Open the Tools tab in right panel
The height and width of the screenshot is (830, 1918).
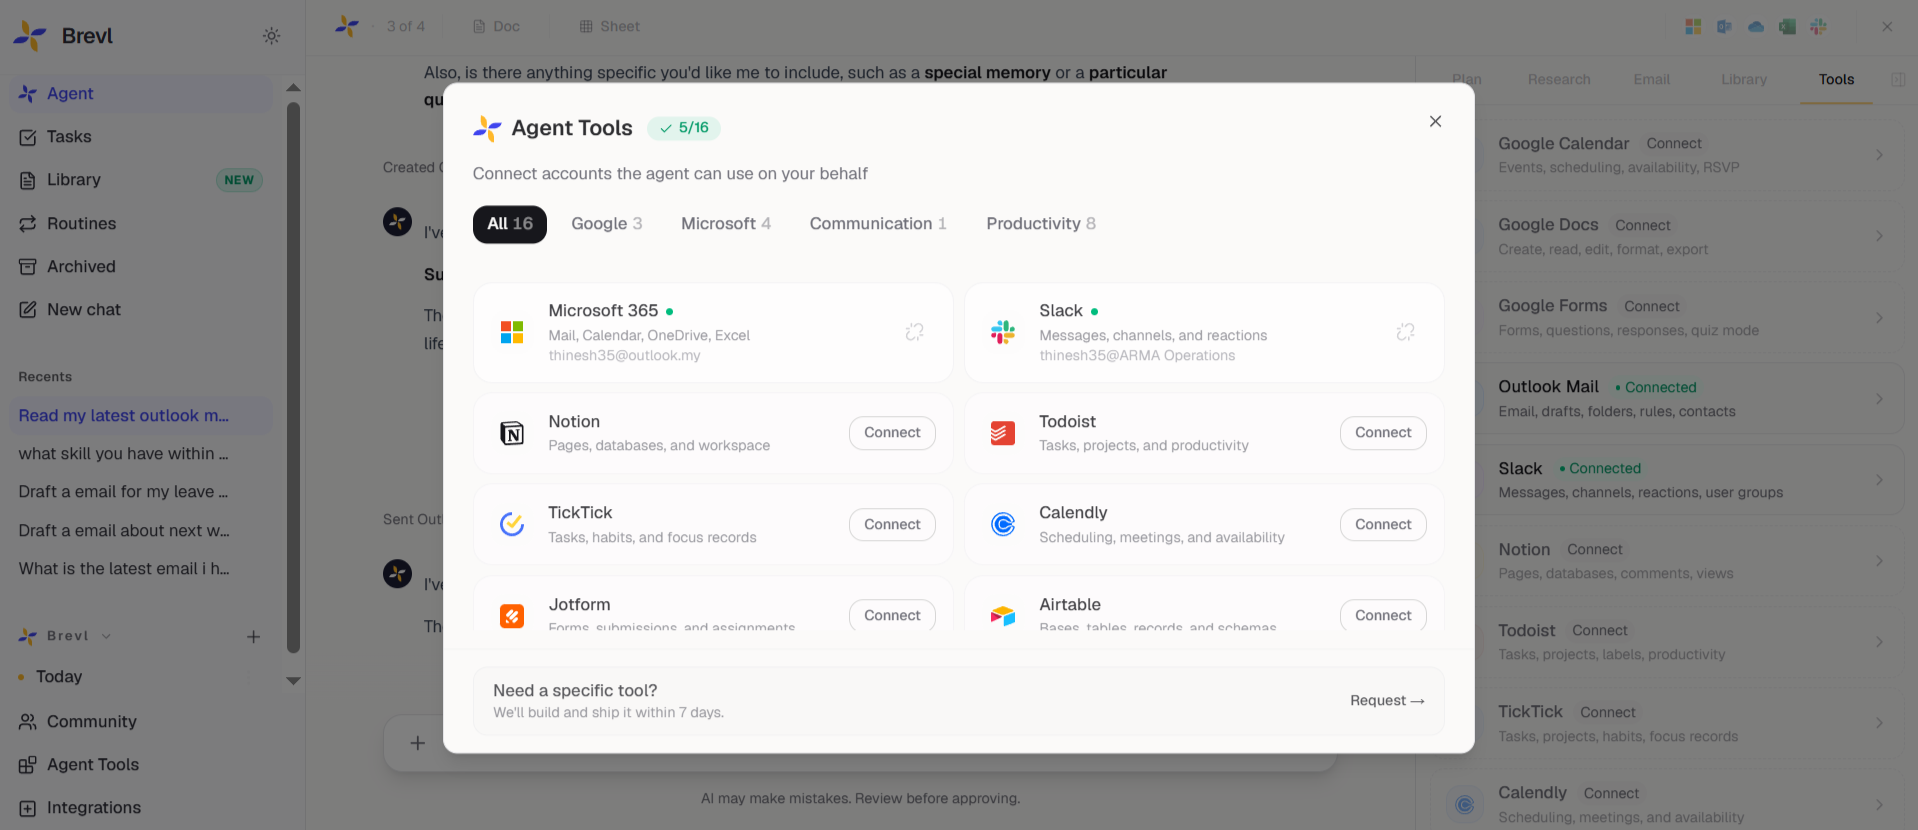1836,79
